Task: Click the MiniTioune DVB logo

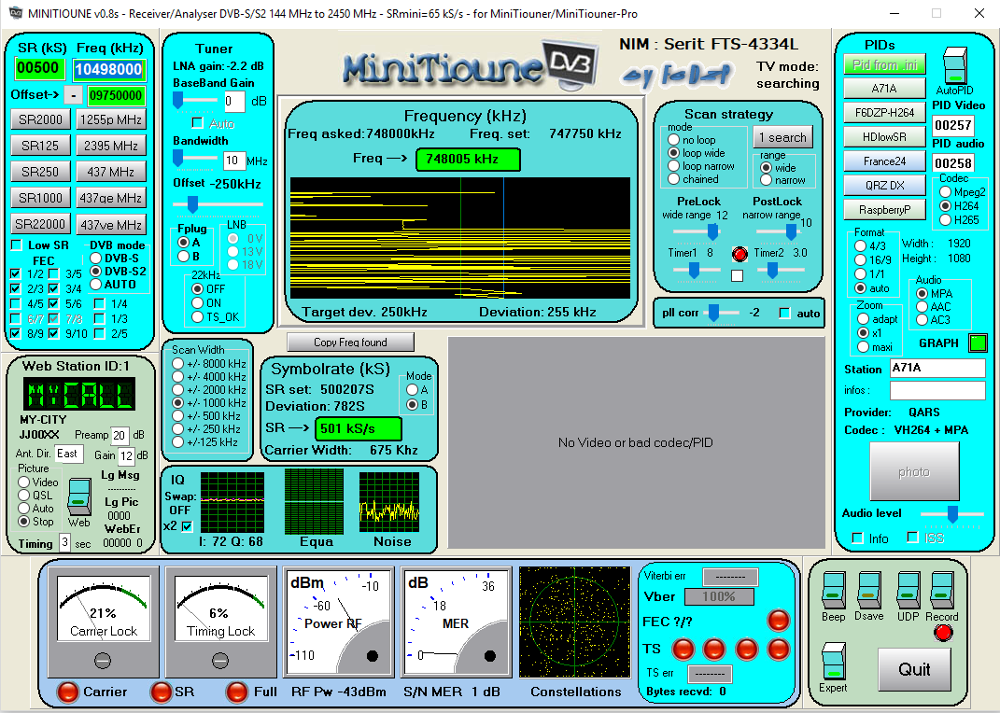Action: 470,66
